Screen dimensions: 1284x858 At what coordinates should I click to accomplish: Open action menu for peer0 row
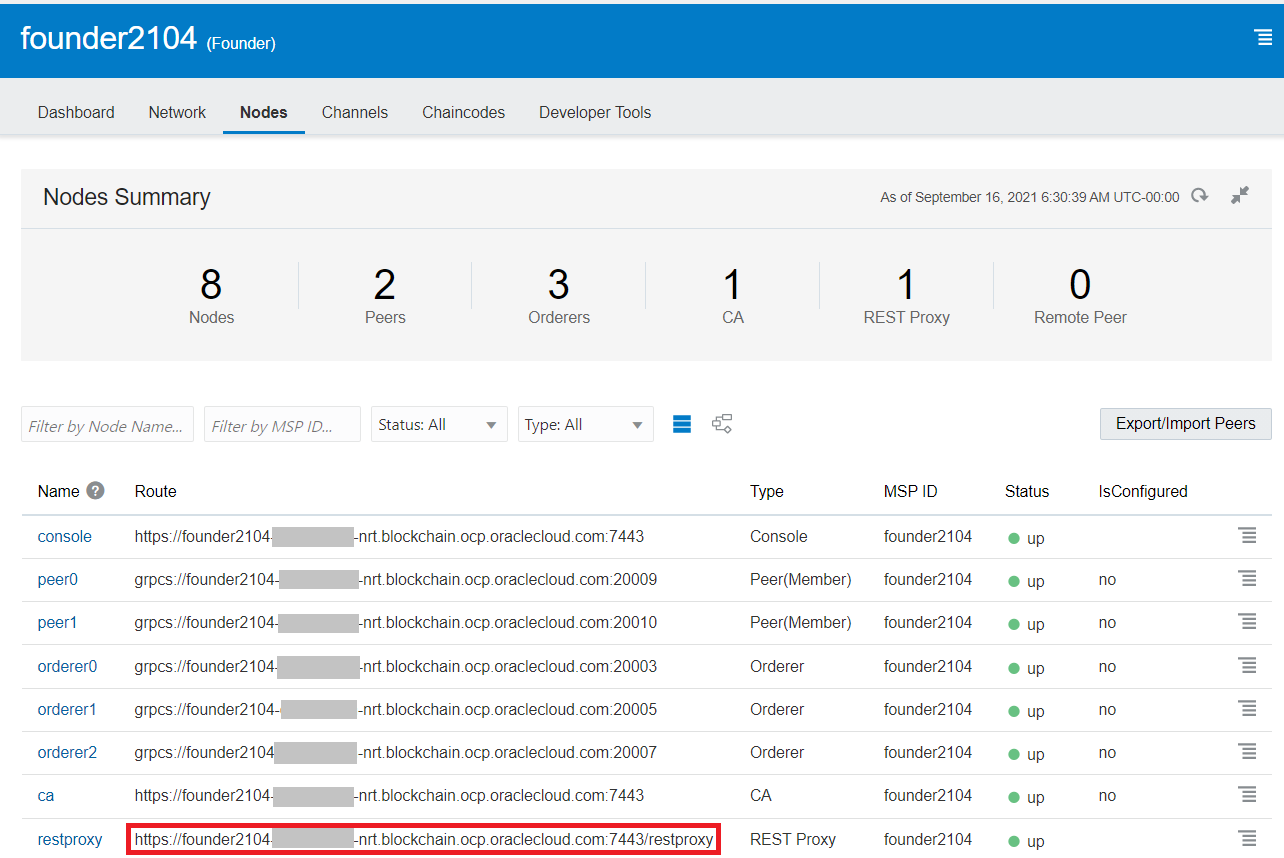1247,579
